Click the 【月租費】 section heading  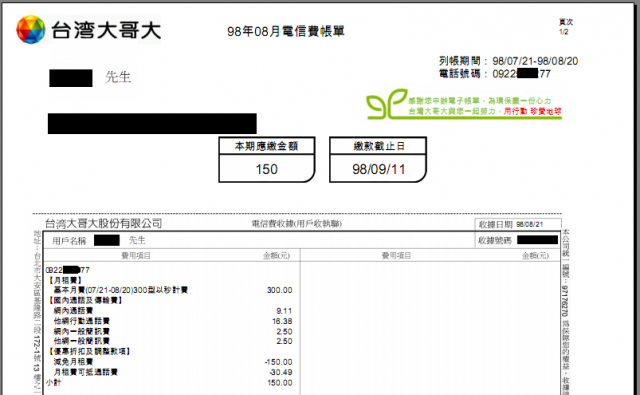(x=65, y=280)
